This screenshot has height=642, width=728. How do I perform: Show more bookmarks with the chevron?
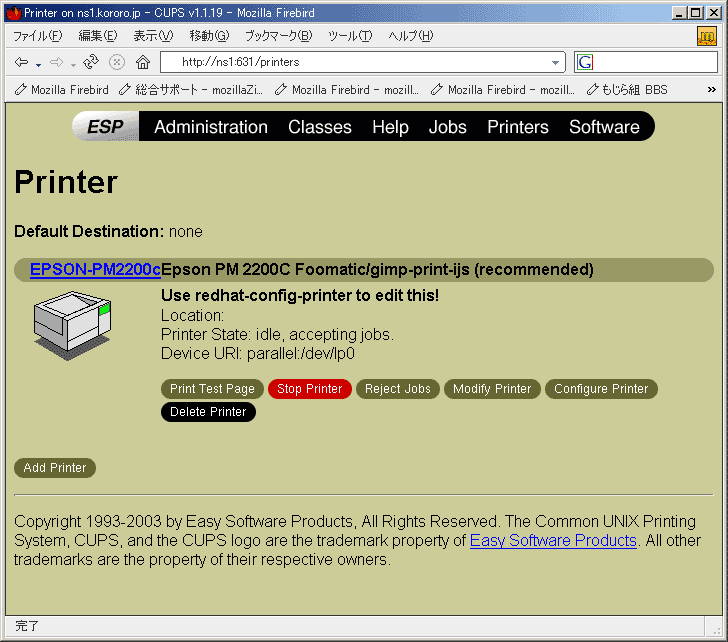tap(711, 90)
